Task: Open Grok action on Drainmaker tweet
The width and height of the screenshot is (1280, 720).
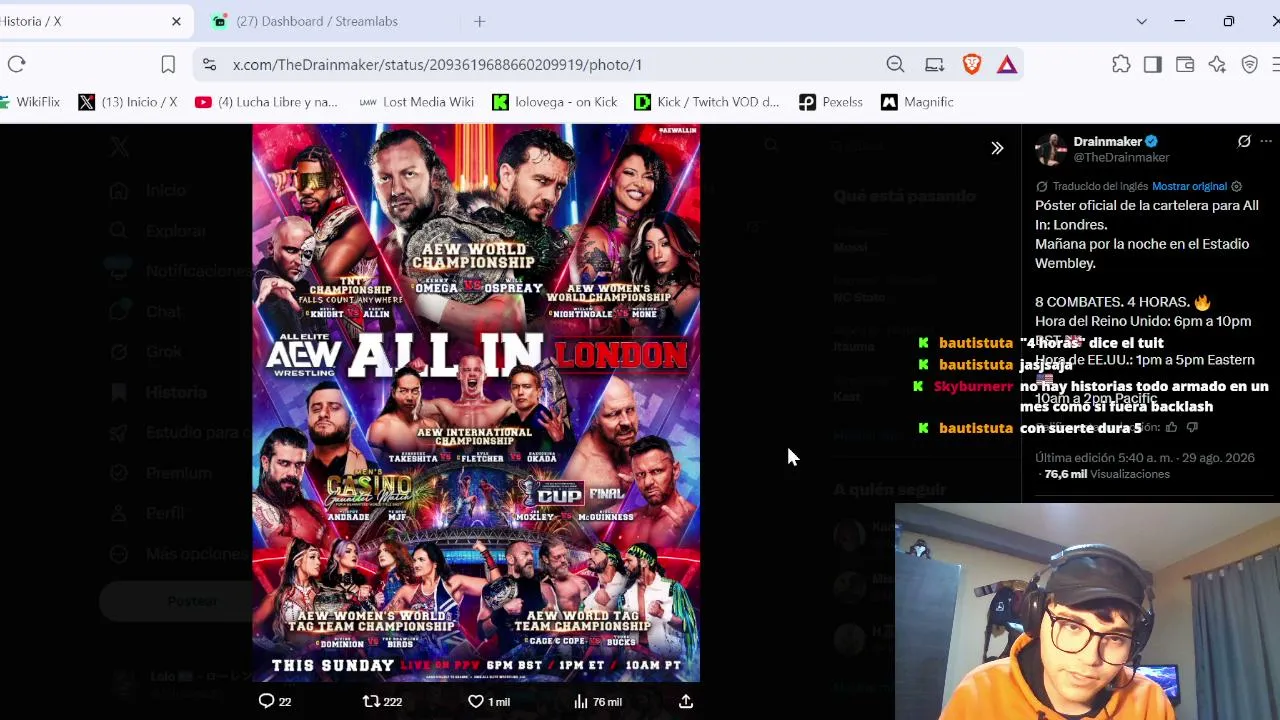Action: click(x=1244, y=142)
